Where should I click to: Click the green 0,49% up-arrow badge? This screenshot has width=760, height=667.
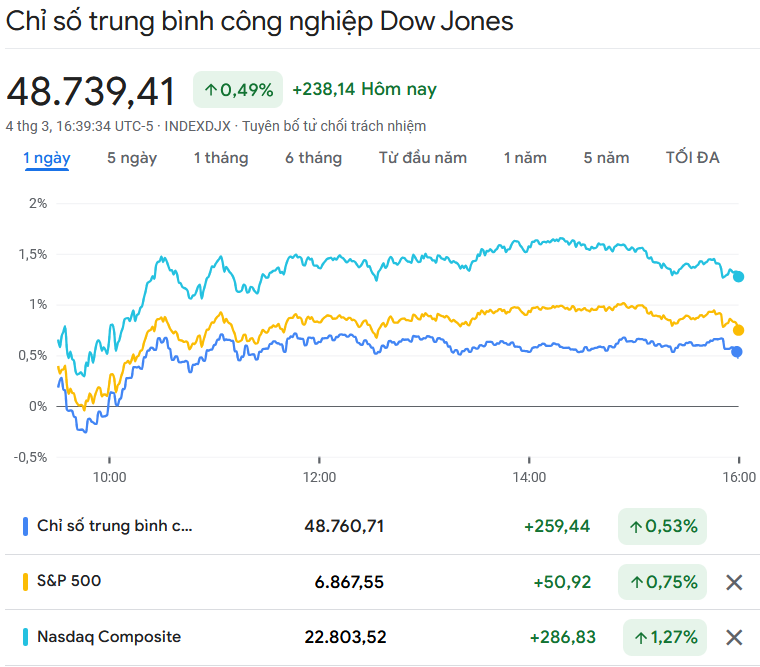point(238,90)
